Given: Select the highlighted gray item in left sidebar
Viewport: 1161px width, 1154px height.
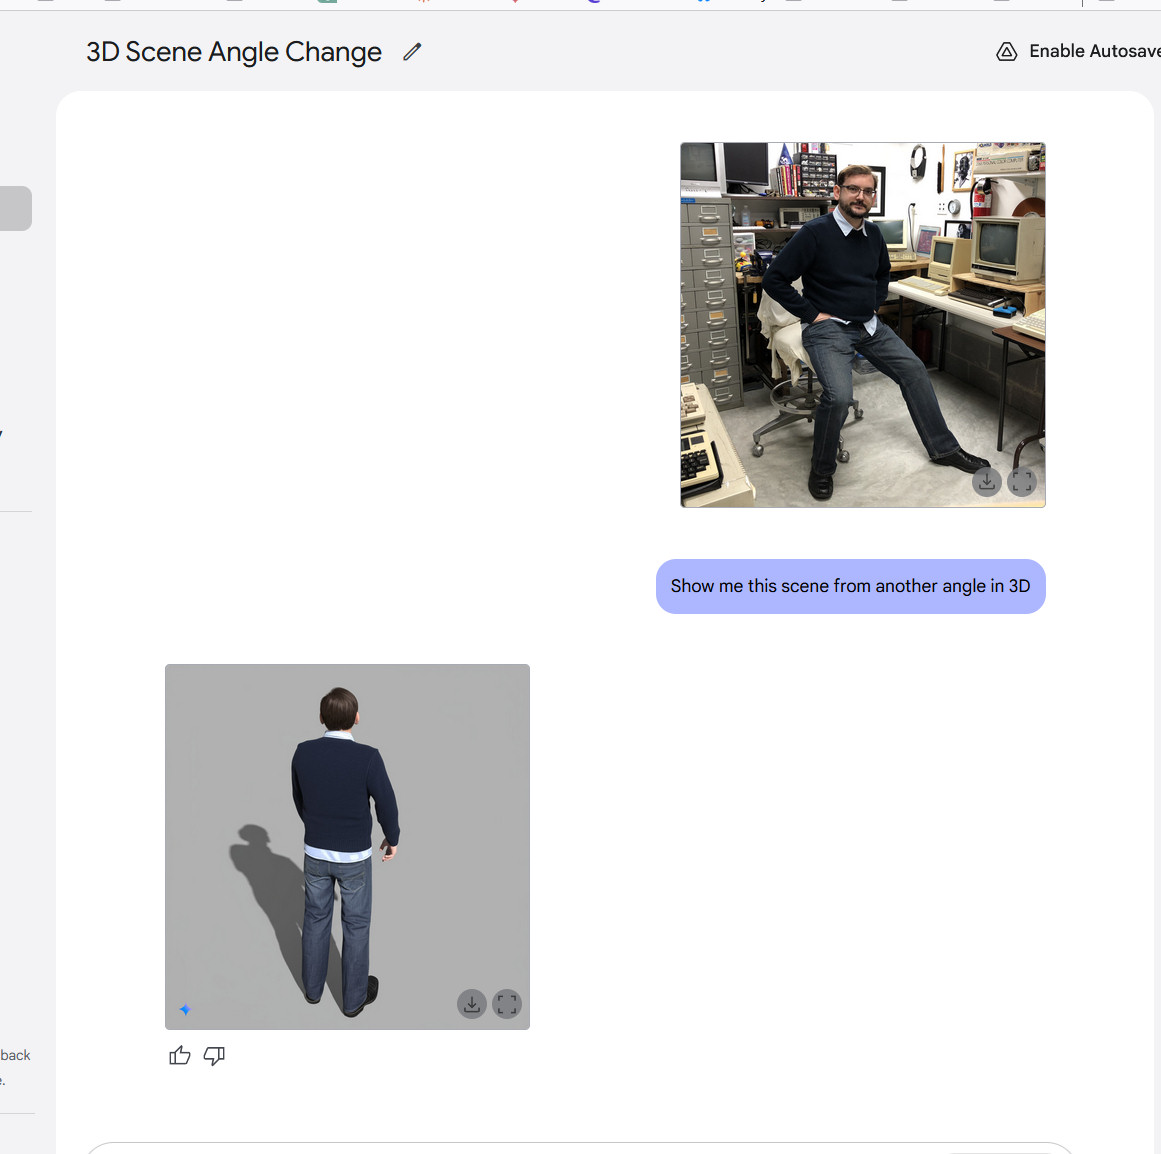Looking at the screenshot, I should click(15, 208).
